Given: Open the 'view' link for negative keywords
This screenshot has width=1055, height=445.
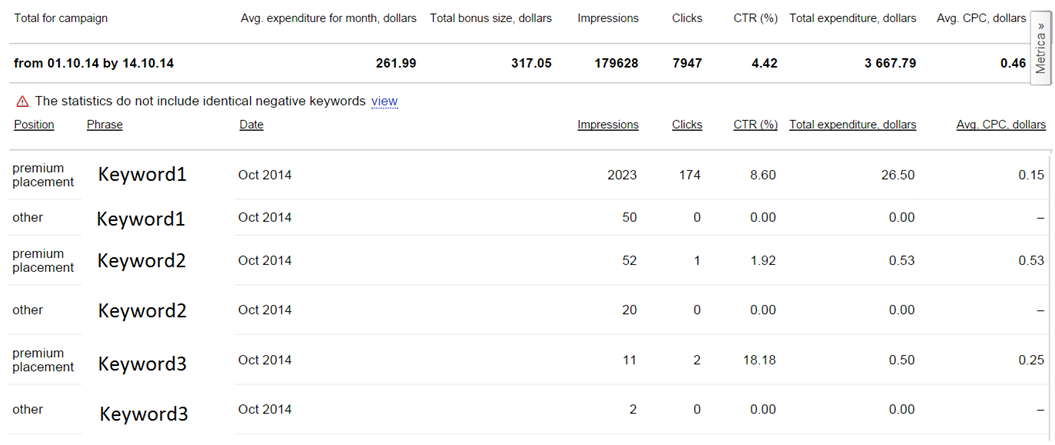Looking at the screenshot, I should coord(384,101).
